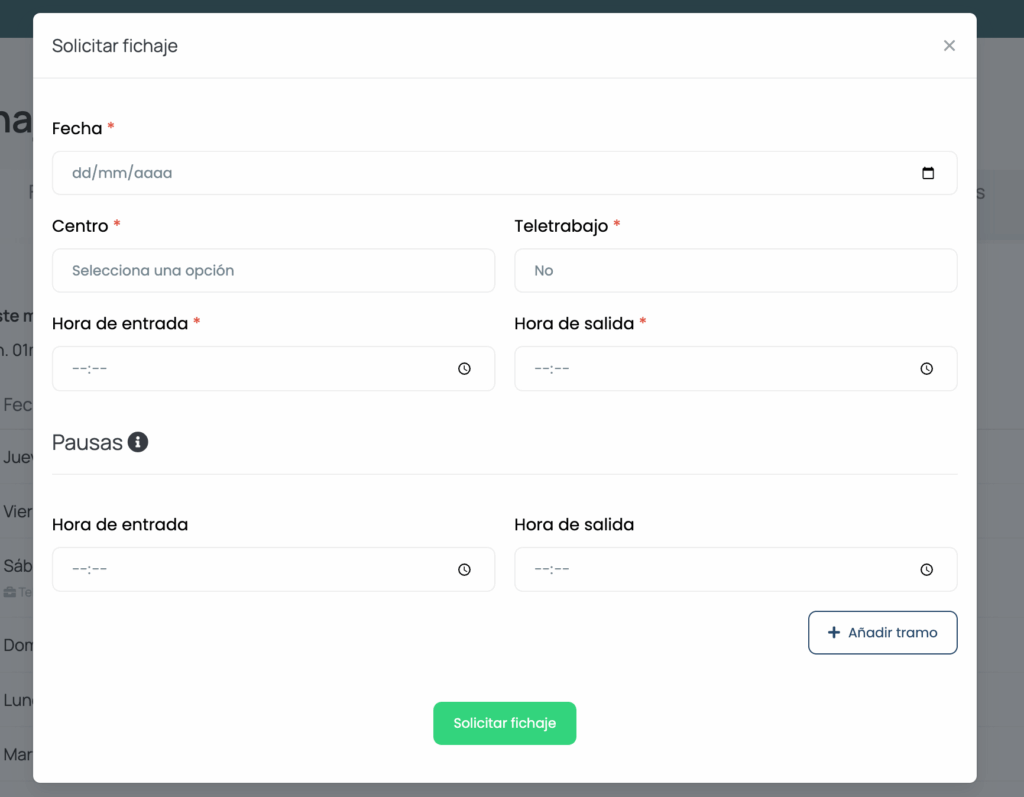1024x797 pixels.
Task: Click the clock icon in work Hora de entrada
Action: pyautogui.click(x=464, y=369)
